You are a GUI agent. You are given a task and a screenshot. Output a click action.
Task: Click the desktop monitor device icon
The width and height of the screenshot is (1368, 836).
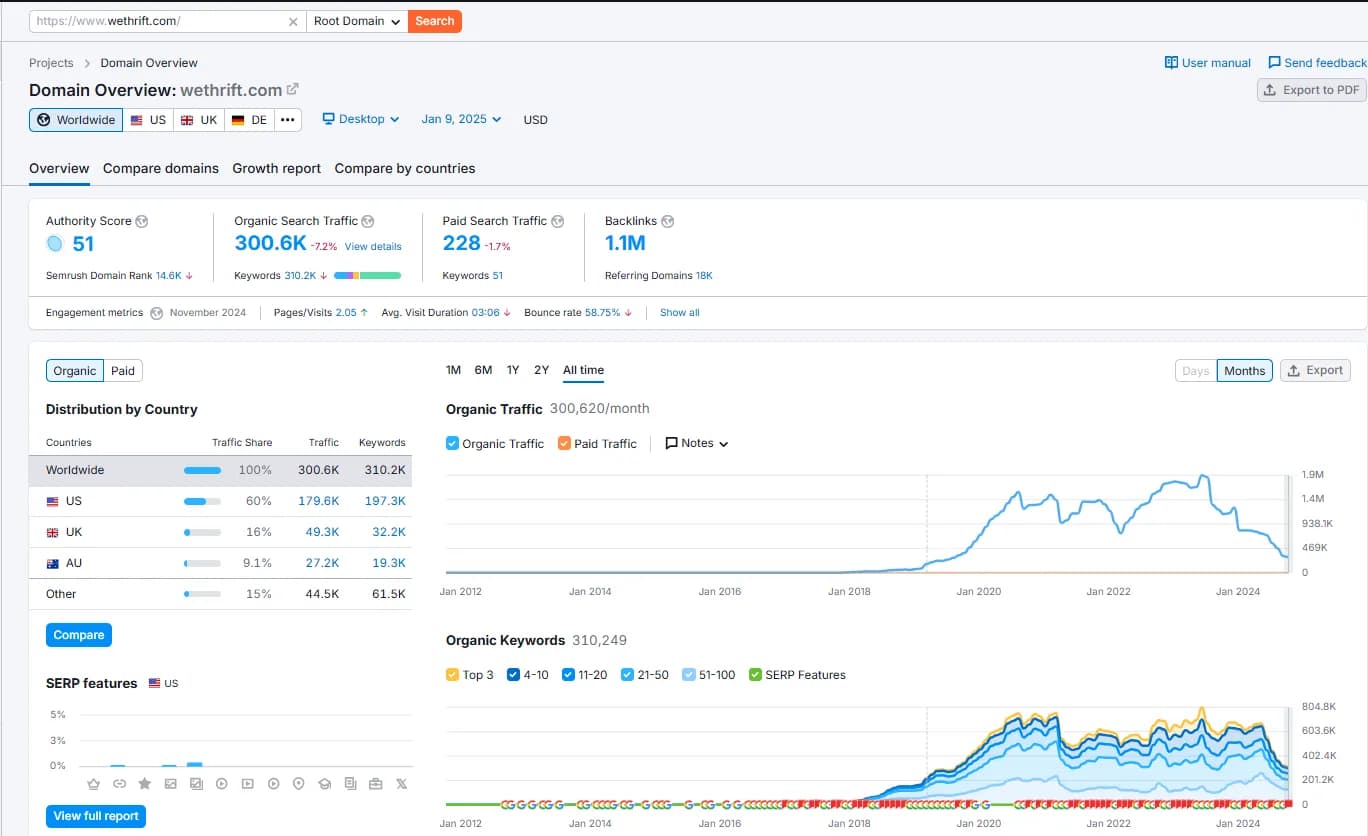click(x=328, y=119)
